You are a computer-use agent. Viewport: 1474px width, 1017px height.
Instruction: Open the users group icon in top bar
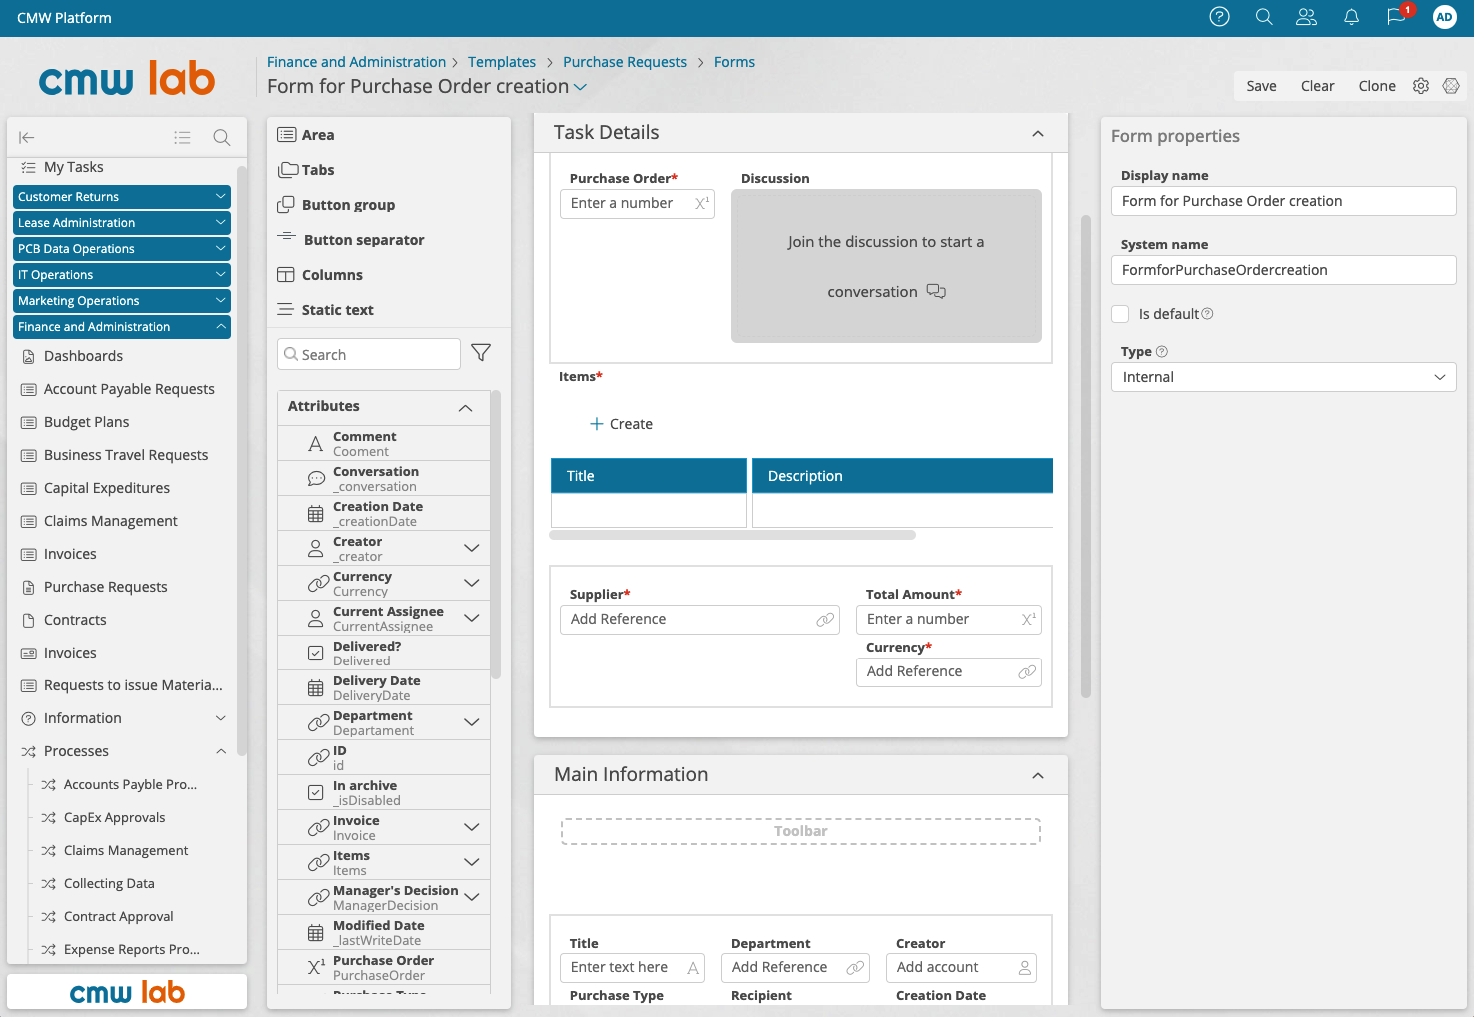coord(1306,17)
